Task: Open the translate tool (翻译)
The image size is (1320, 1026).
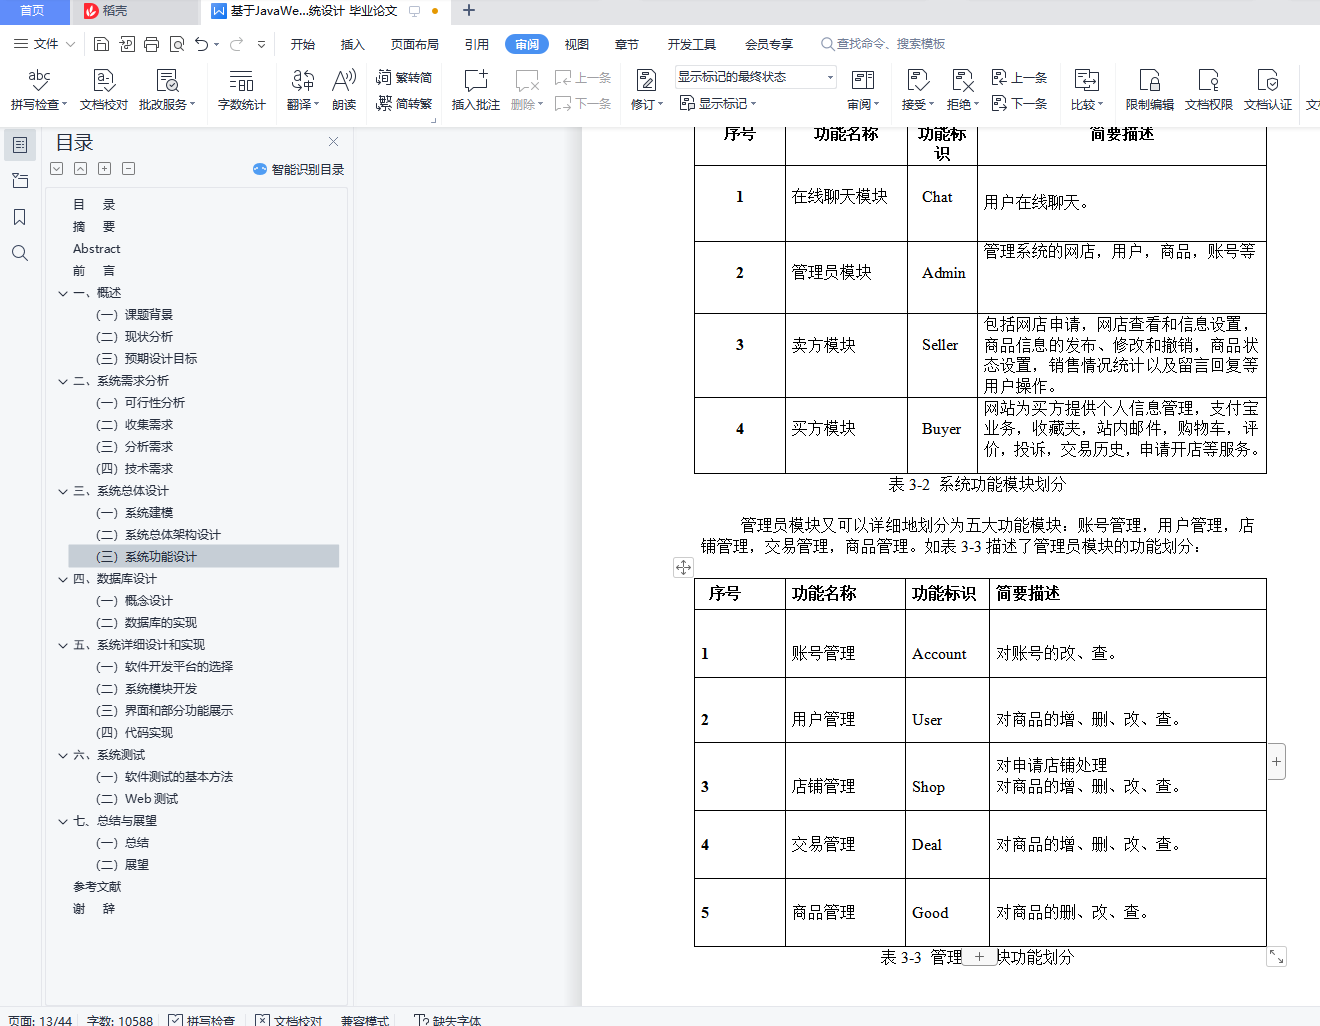Action: [x=303, y=89]
